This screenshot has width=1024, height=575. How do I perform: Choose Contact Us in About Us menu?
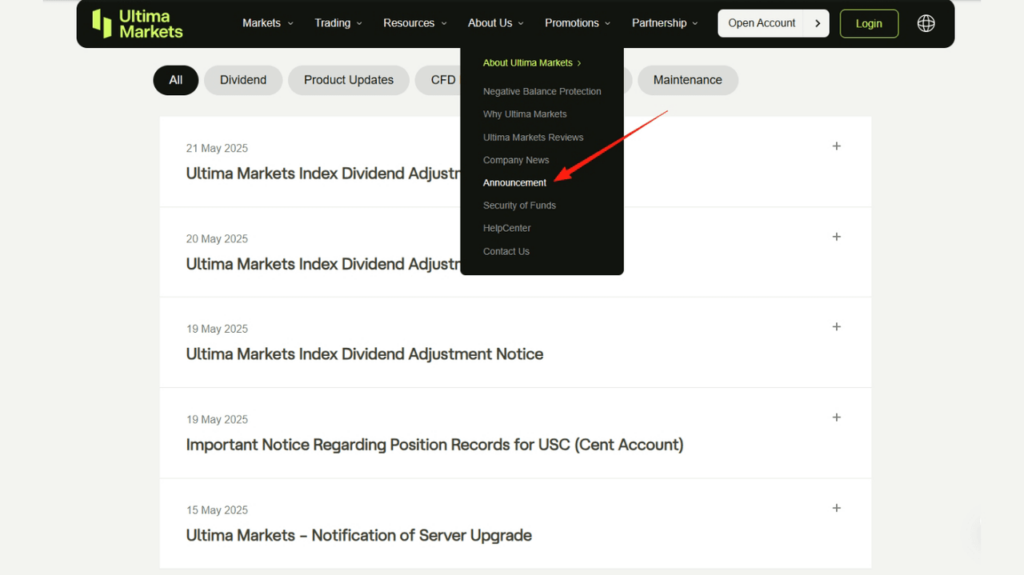506,252
